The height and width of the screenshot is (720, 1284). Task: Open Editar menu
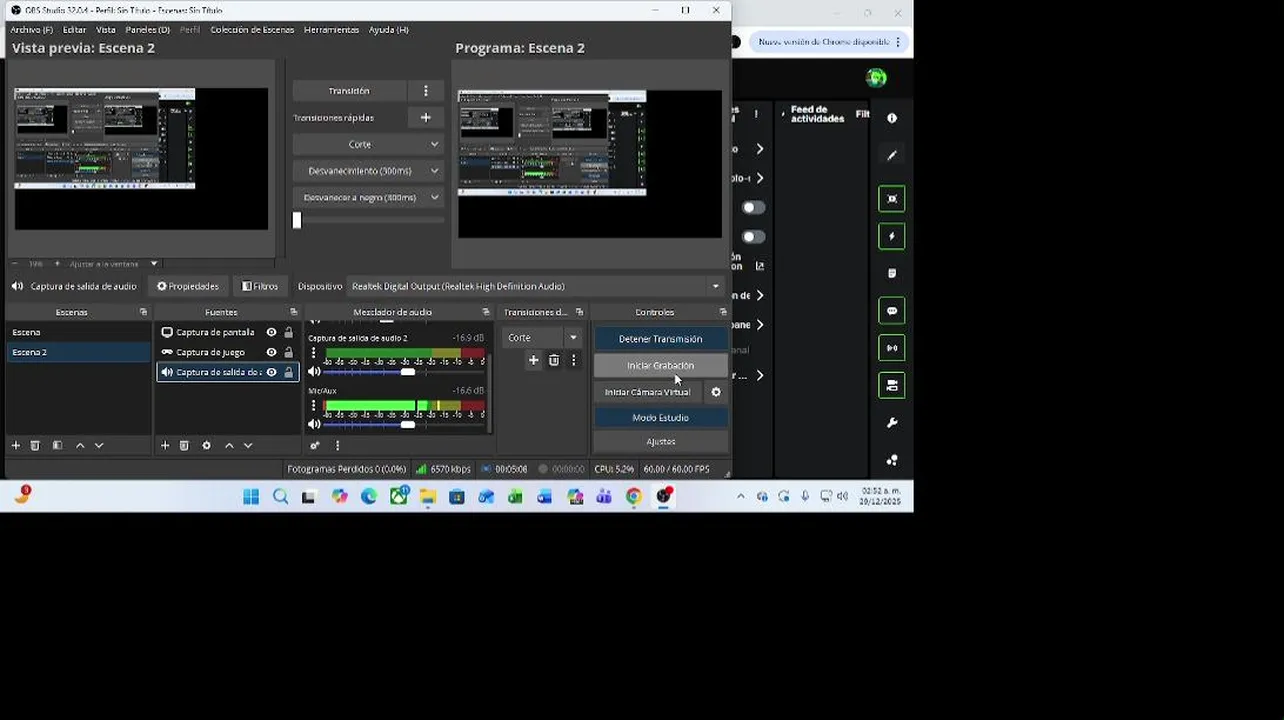click(x=74, y=30)
